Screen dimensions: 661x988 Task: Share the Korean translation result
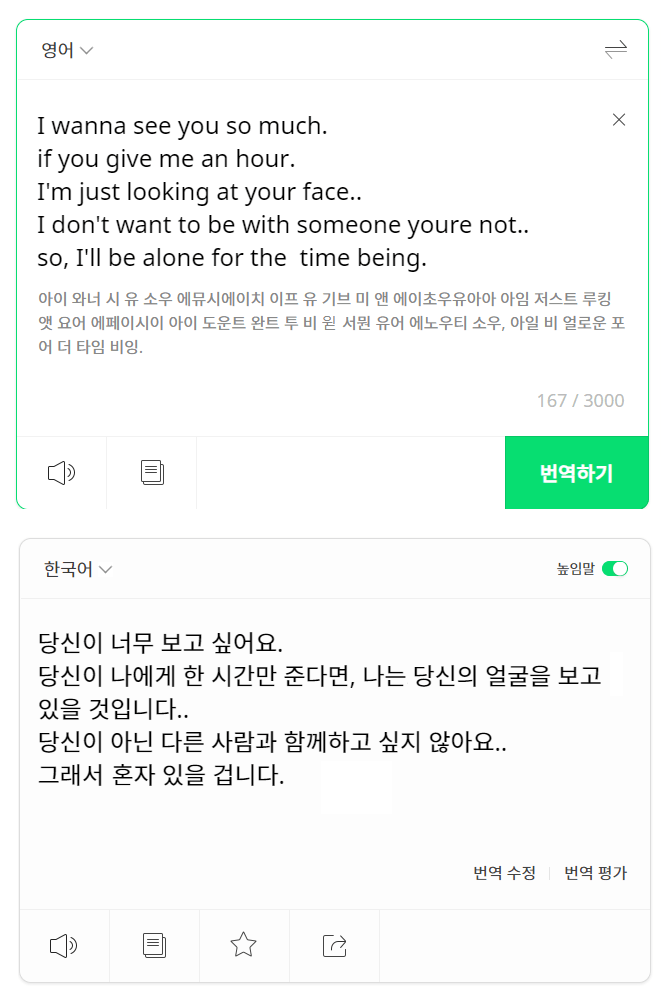pyautogui.click(x=334, y=945)
